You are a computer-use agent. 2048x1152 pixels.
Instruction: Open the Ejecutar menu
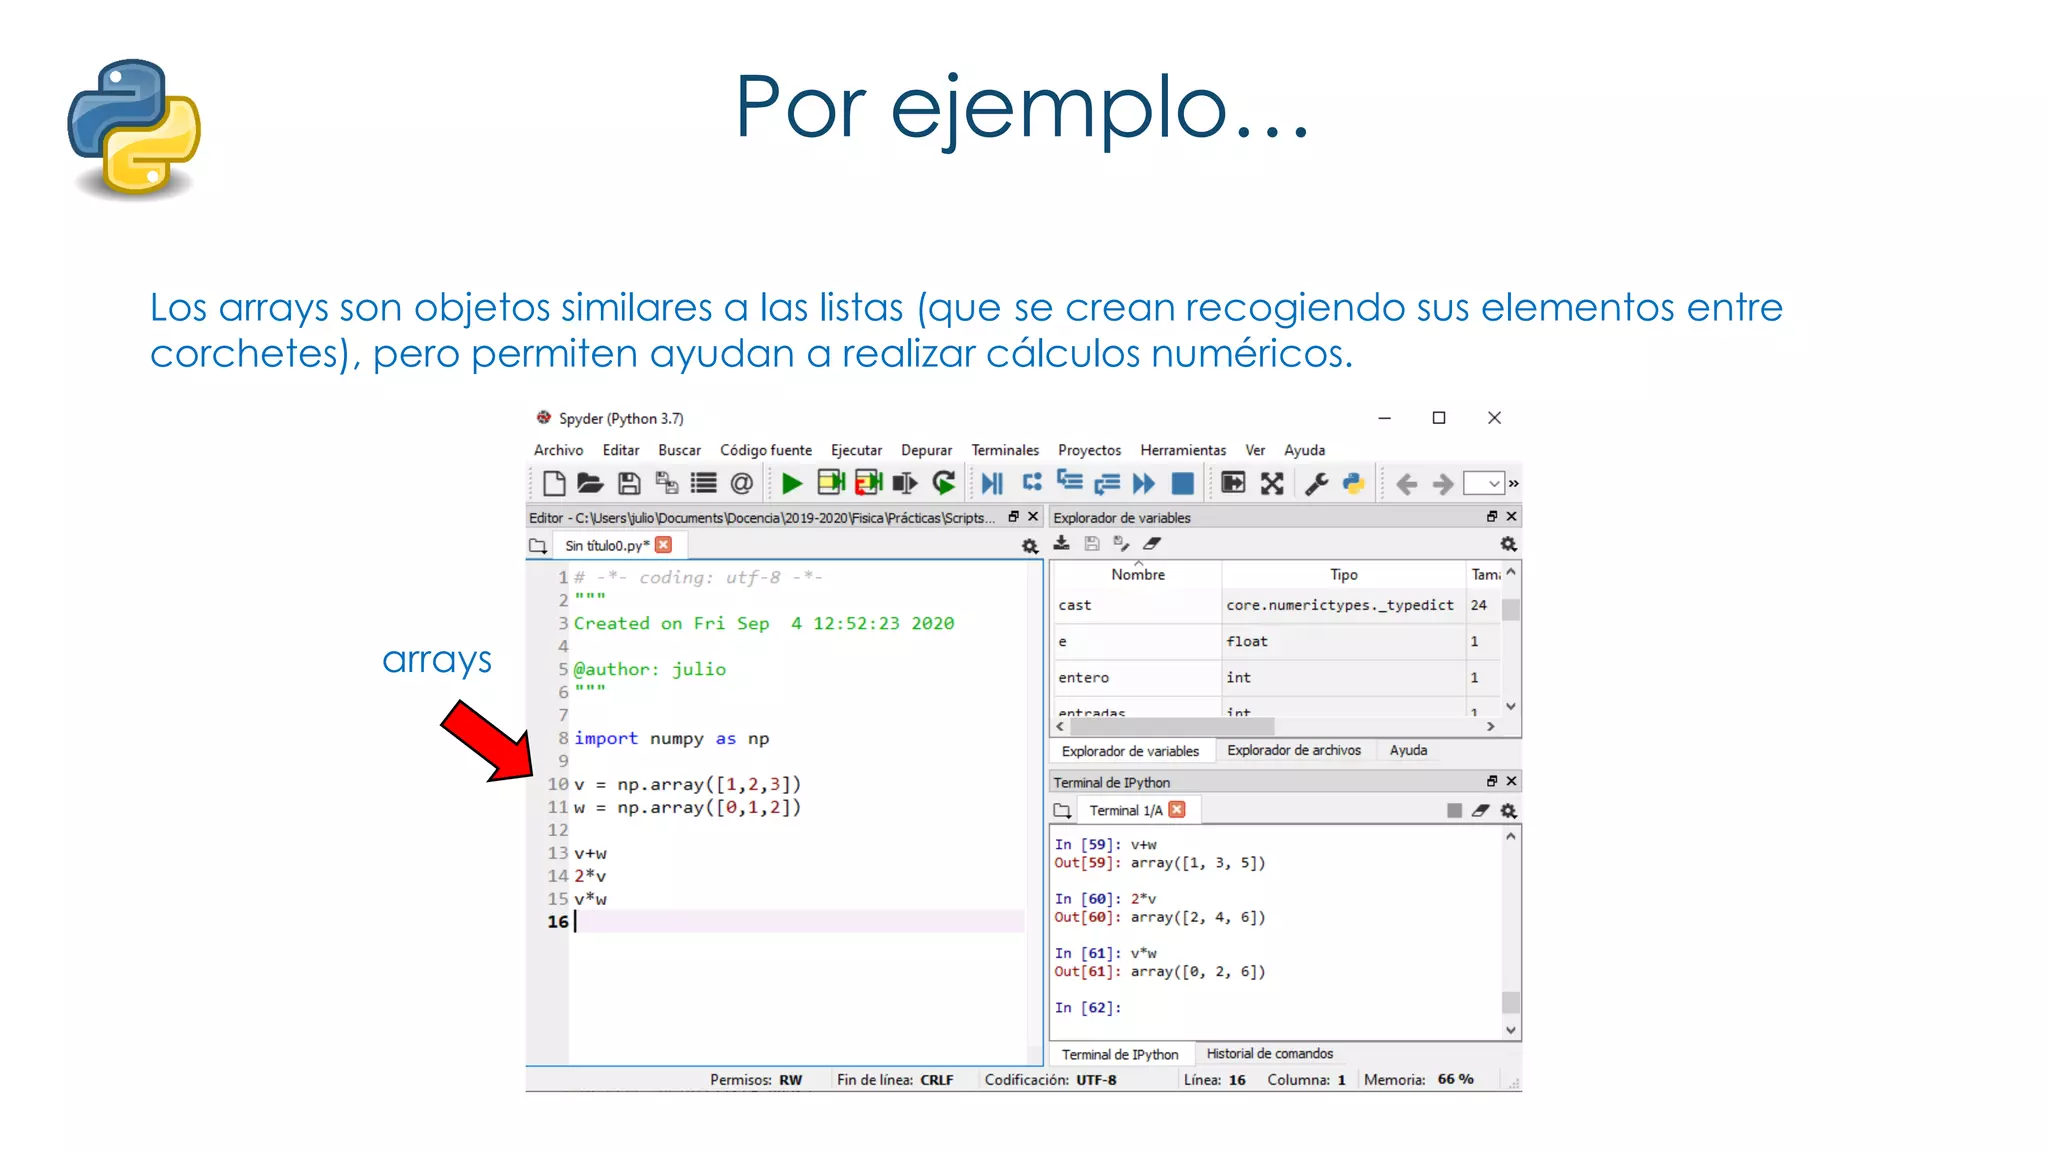click(x=857, y=450)
